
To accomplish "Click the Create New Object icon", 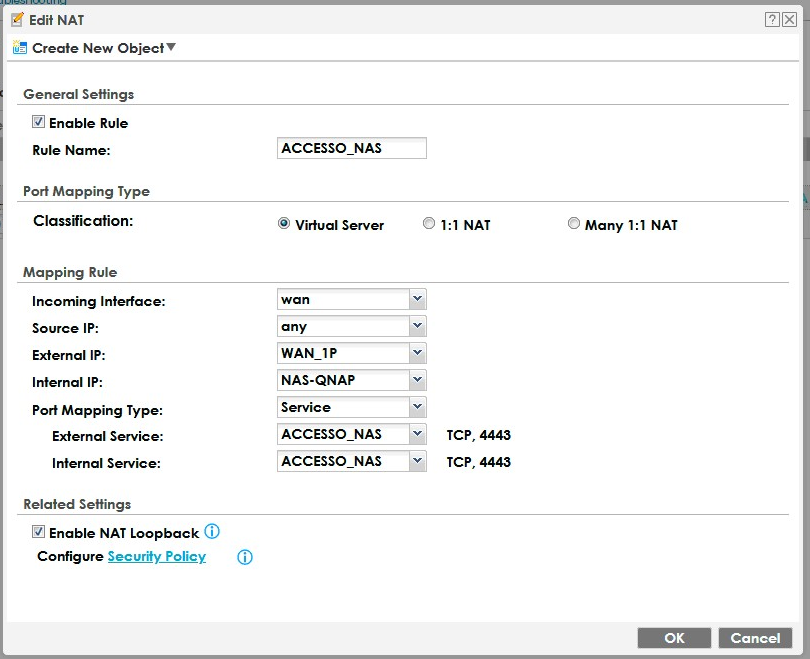I will point(18,47).
